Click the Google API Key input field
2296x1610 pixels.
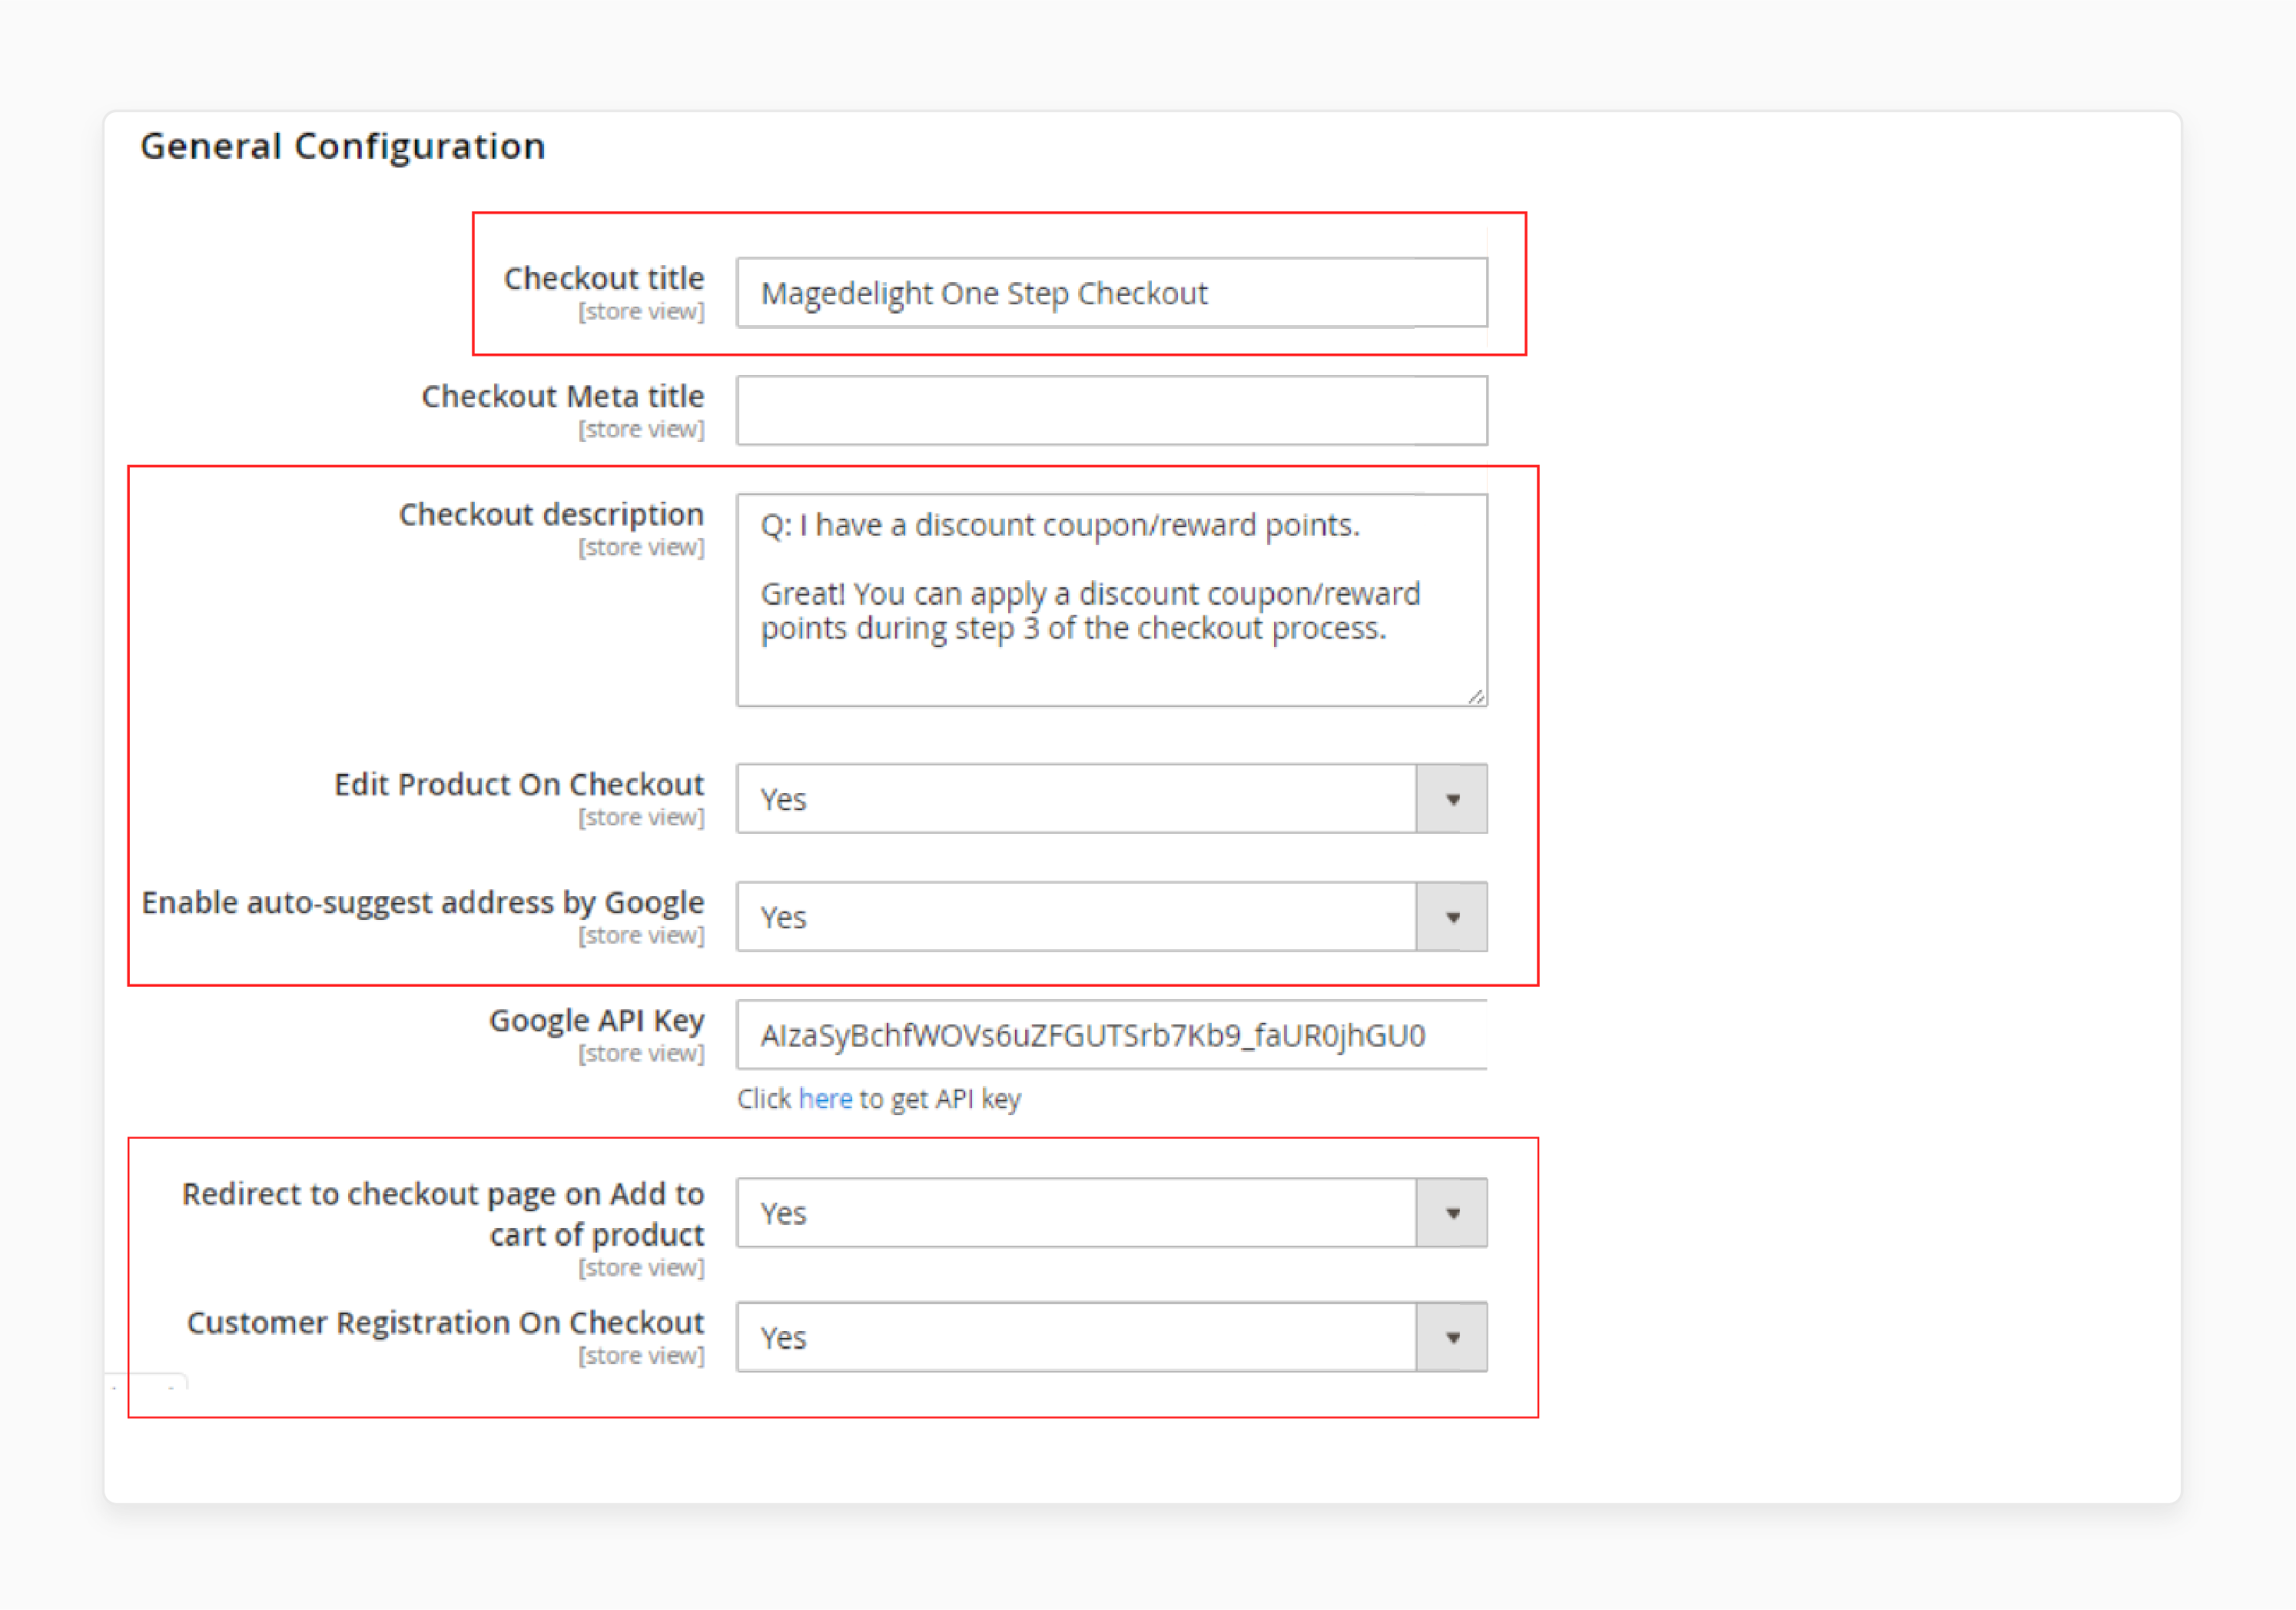[x=1112, y=1035]
